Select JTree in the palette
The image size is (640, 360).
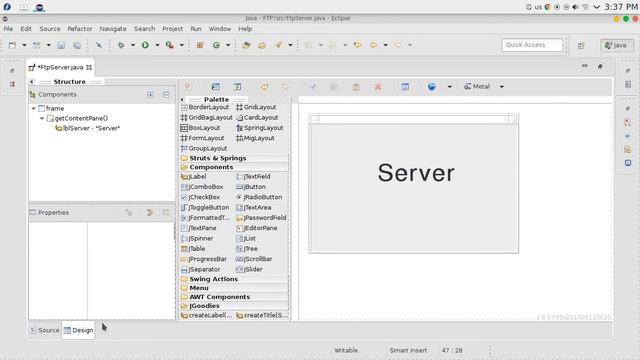[x=247, y=249]
